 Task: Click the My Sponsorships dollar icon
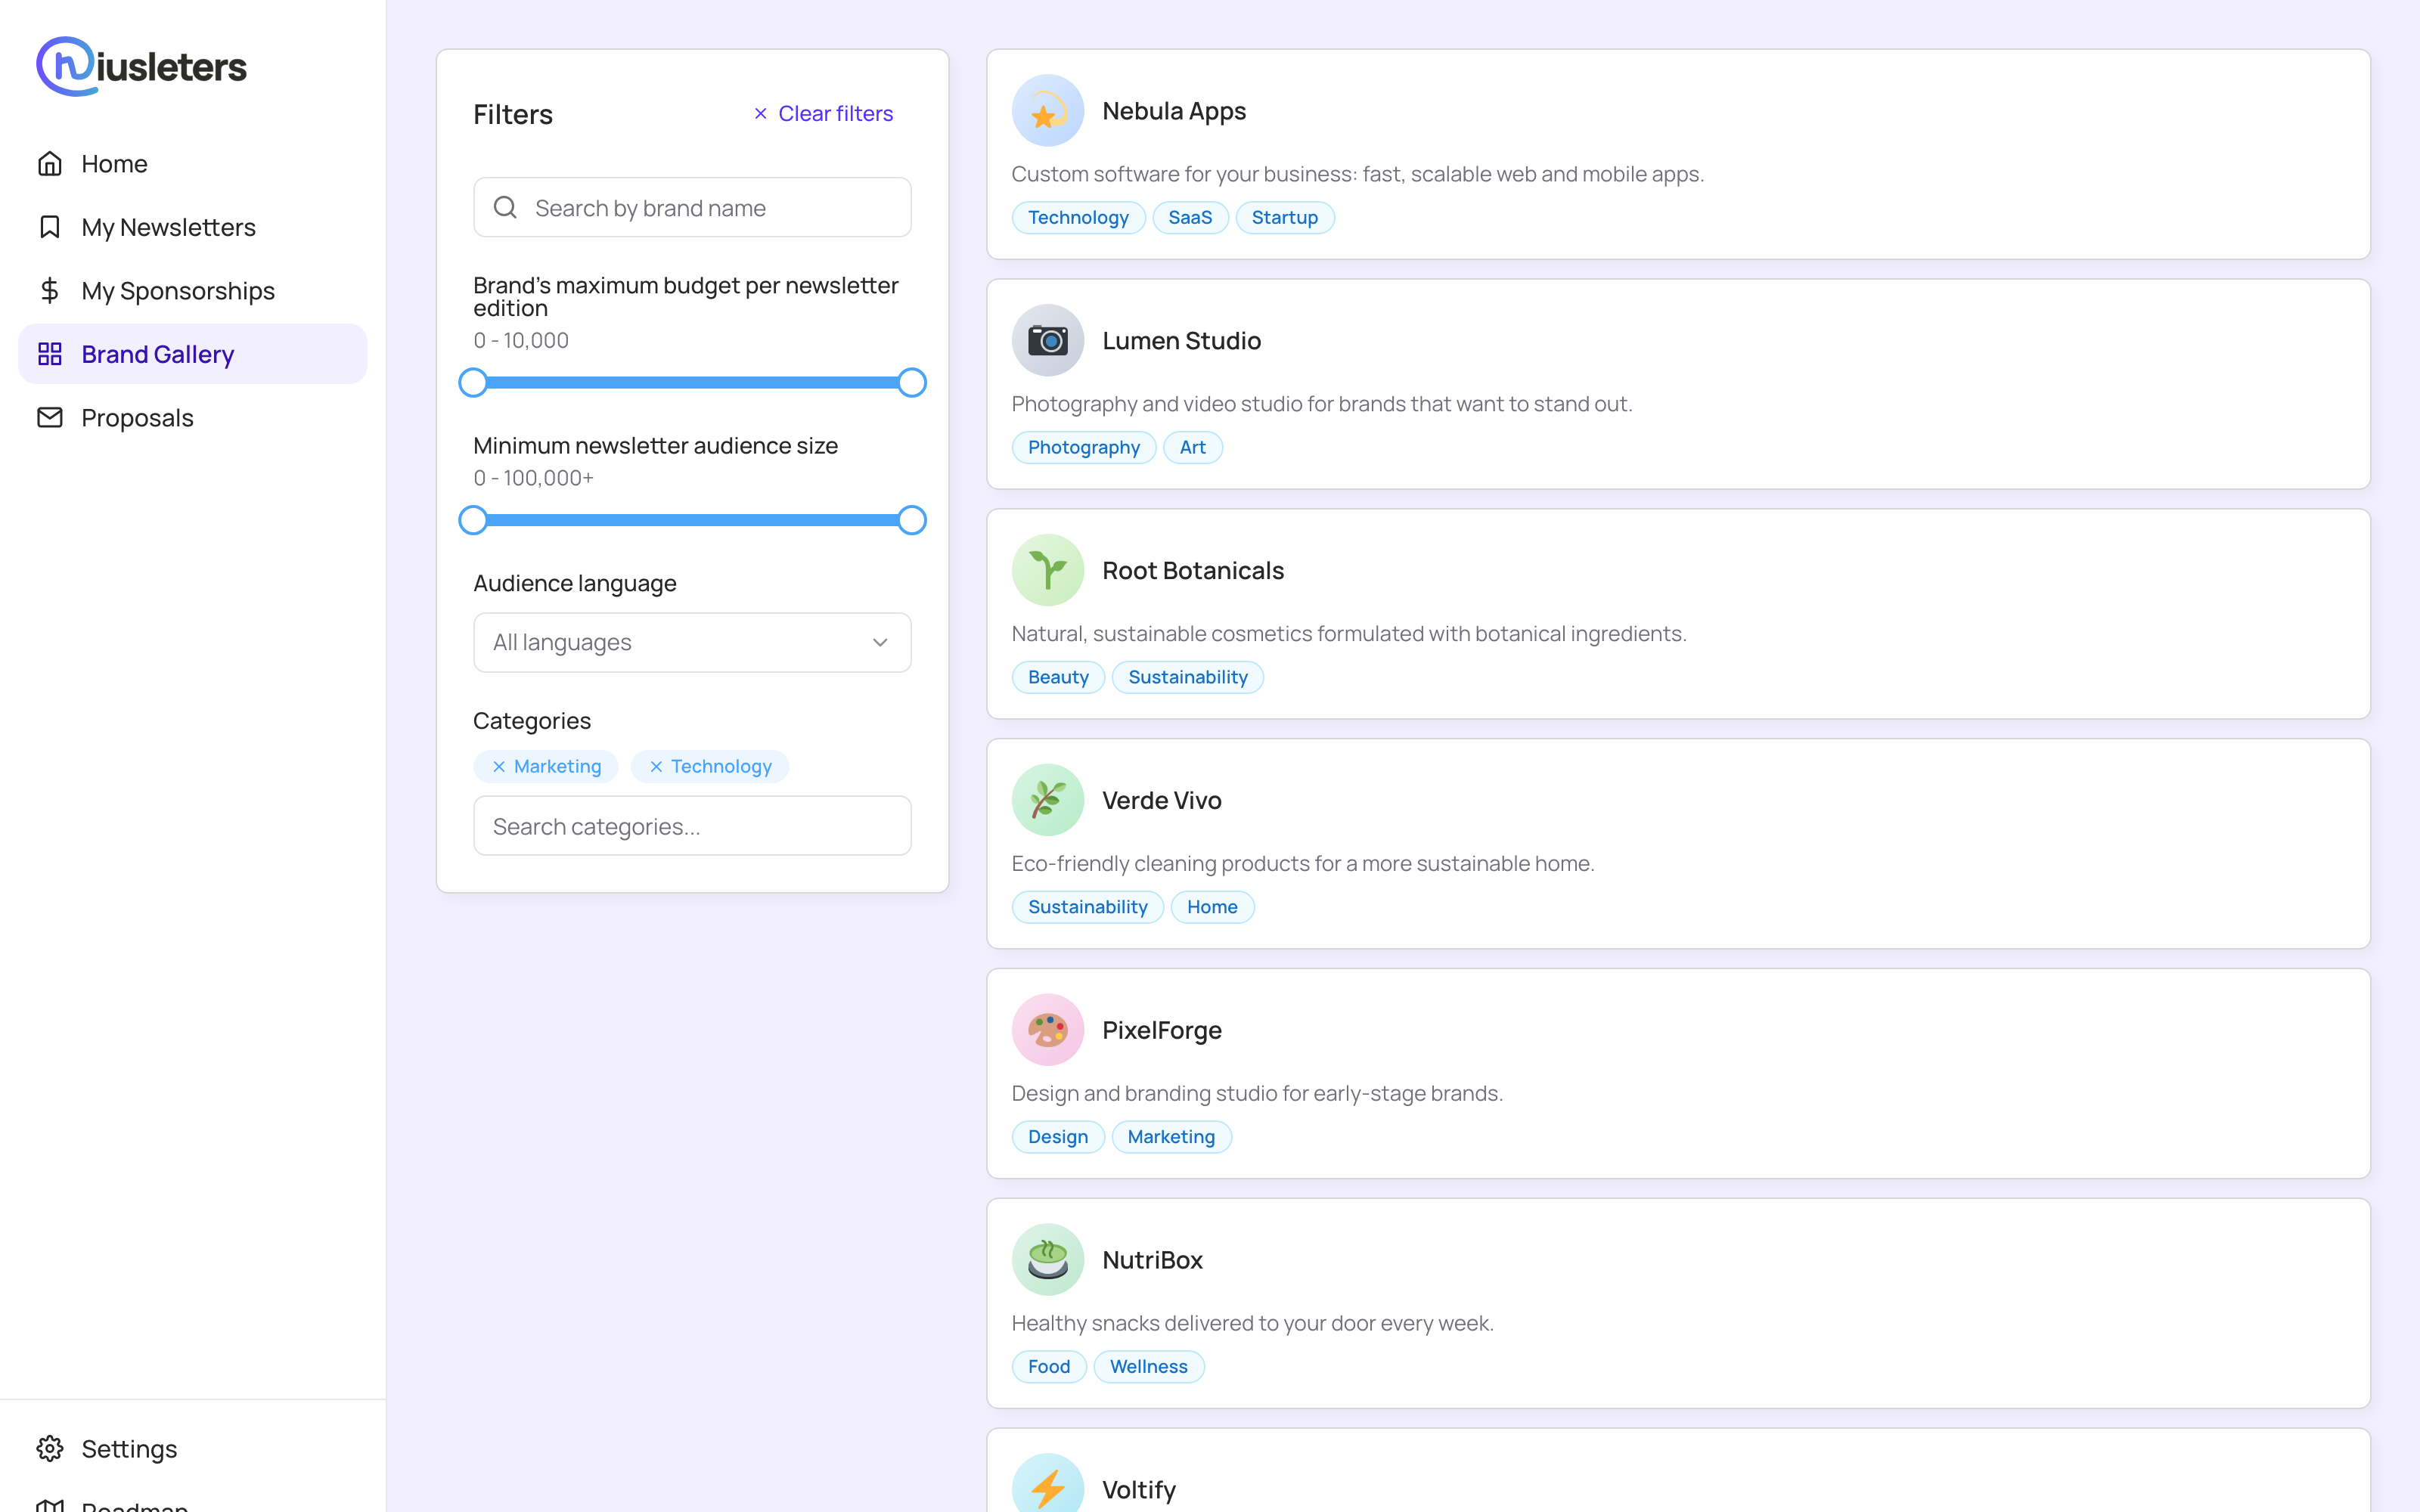[x=50, y=290]
